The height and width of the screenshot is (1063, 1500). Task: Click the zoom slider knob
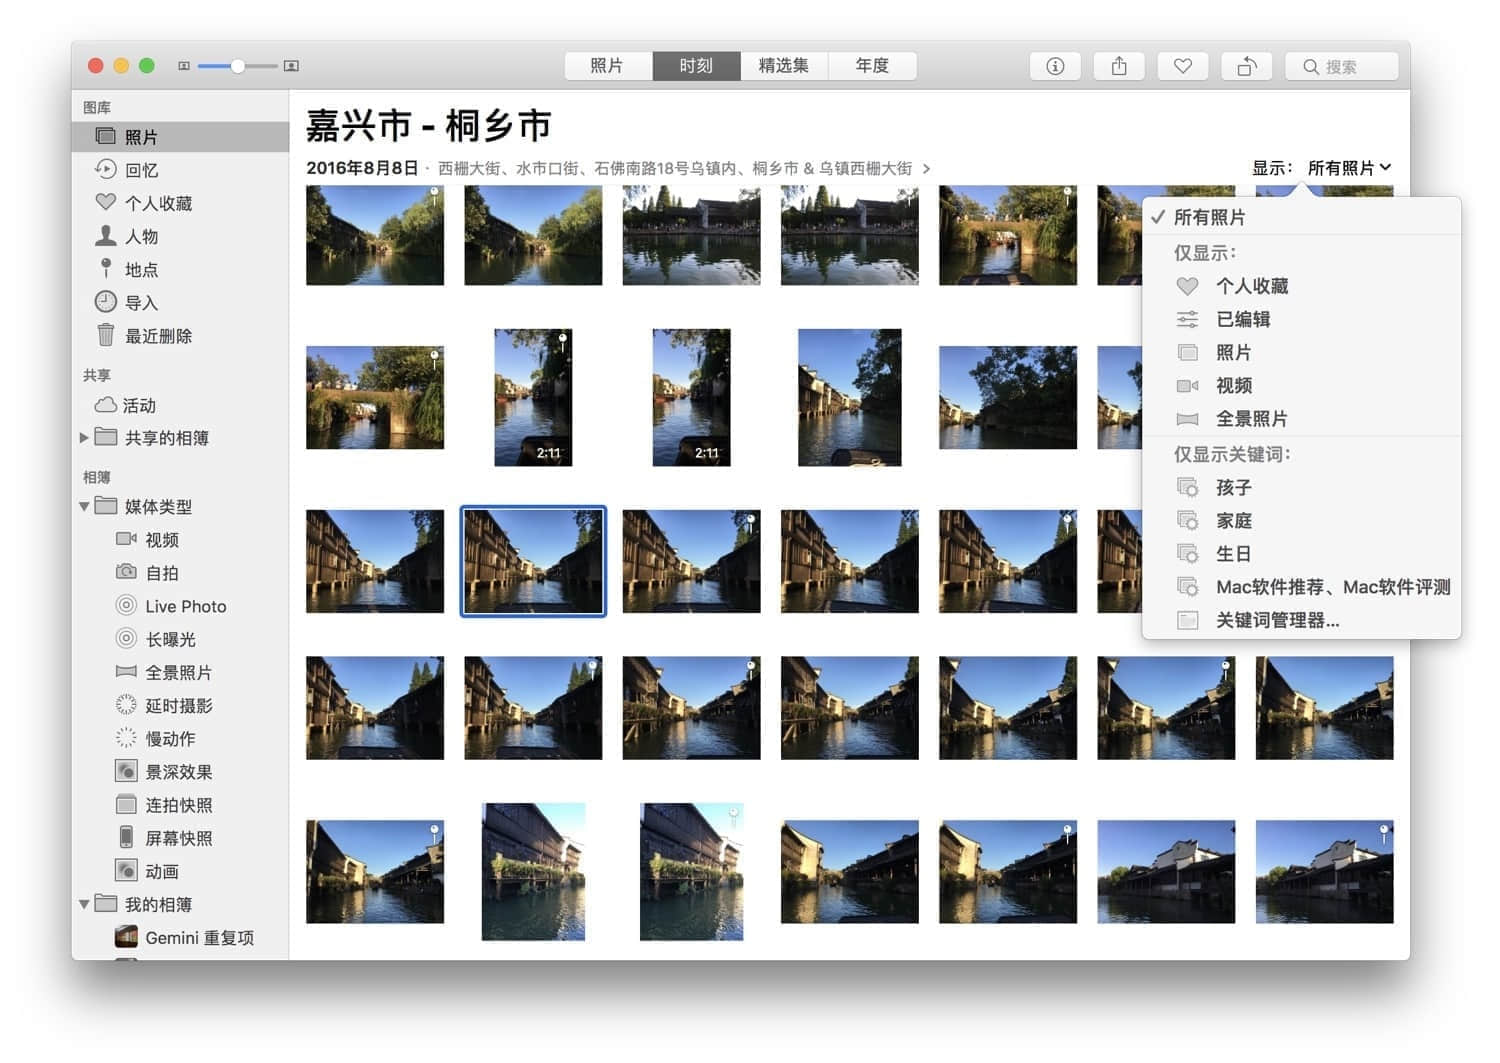point(238,66)
